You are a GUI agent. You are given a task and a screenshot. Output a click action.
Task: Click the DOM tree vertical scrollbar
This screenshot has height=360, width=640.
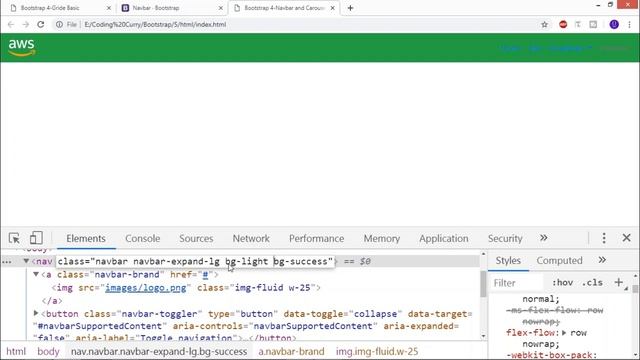coord(483,283)
